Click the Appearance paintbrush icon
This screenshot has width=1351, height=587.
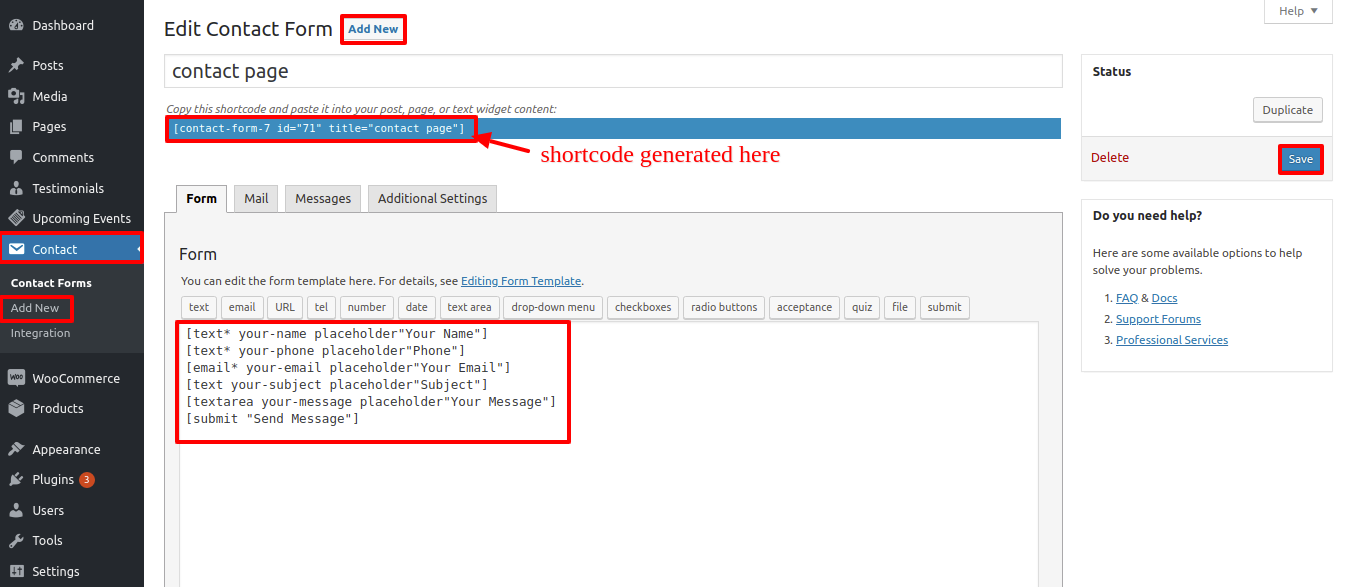pos(16,449)
